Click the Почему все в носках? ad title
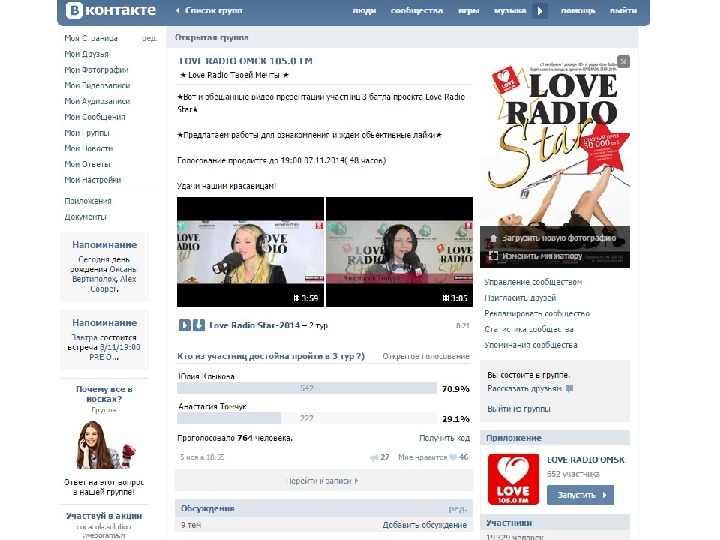 [x=104, y=394]
